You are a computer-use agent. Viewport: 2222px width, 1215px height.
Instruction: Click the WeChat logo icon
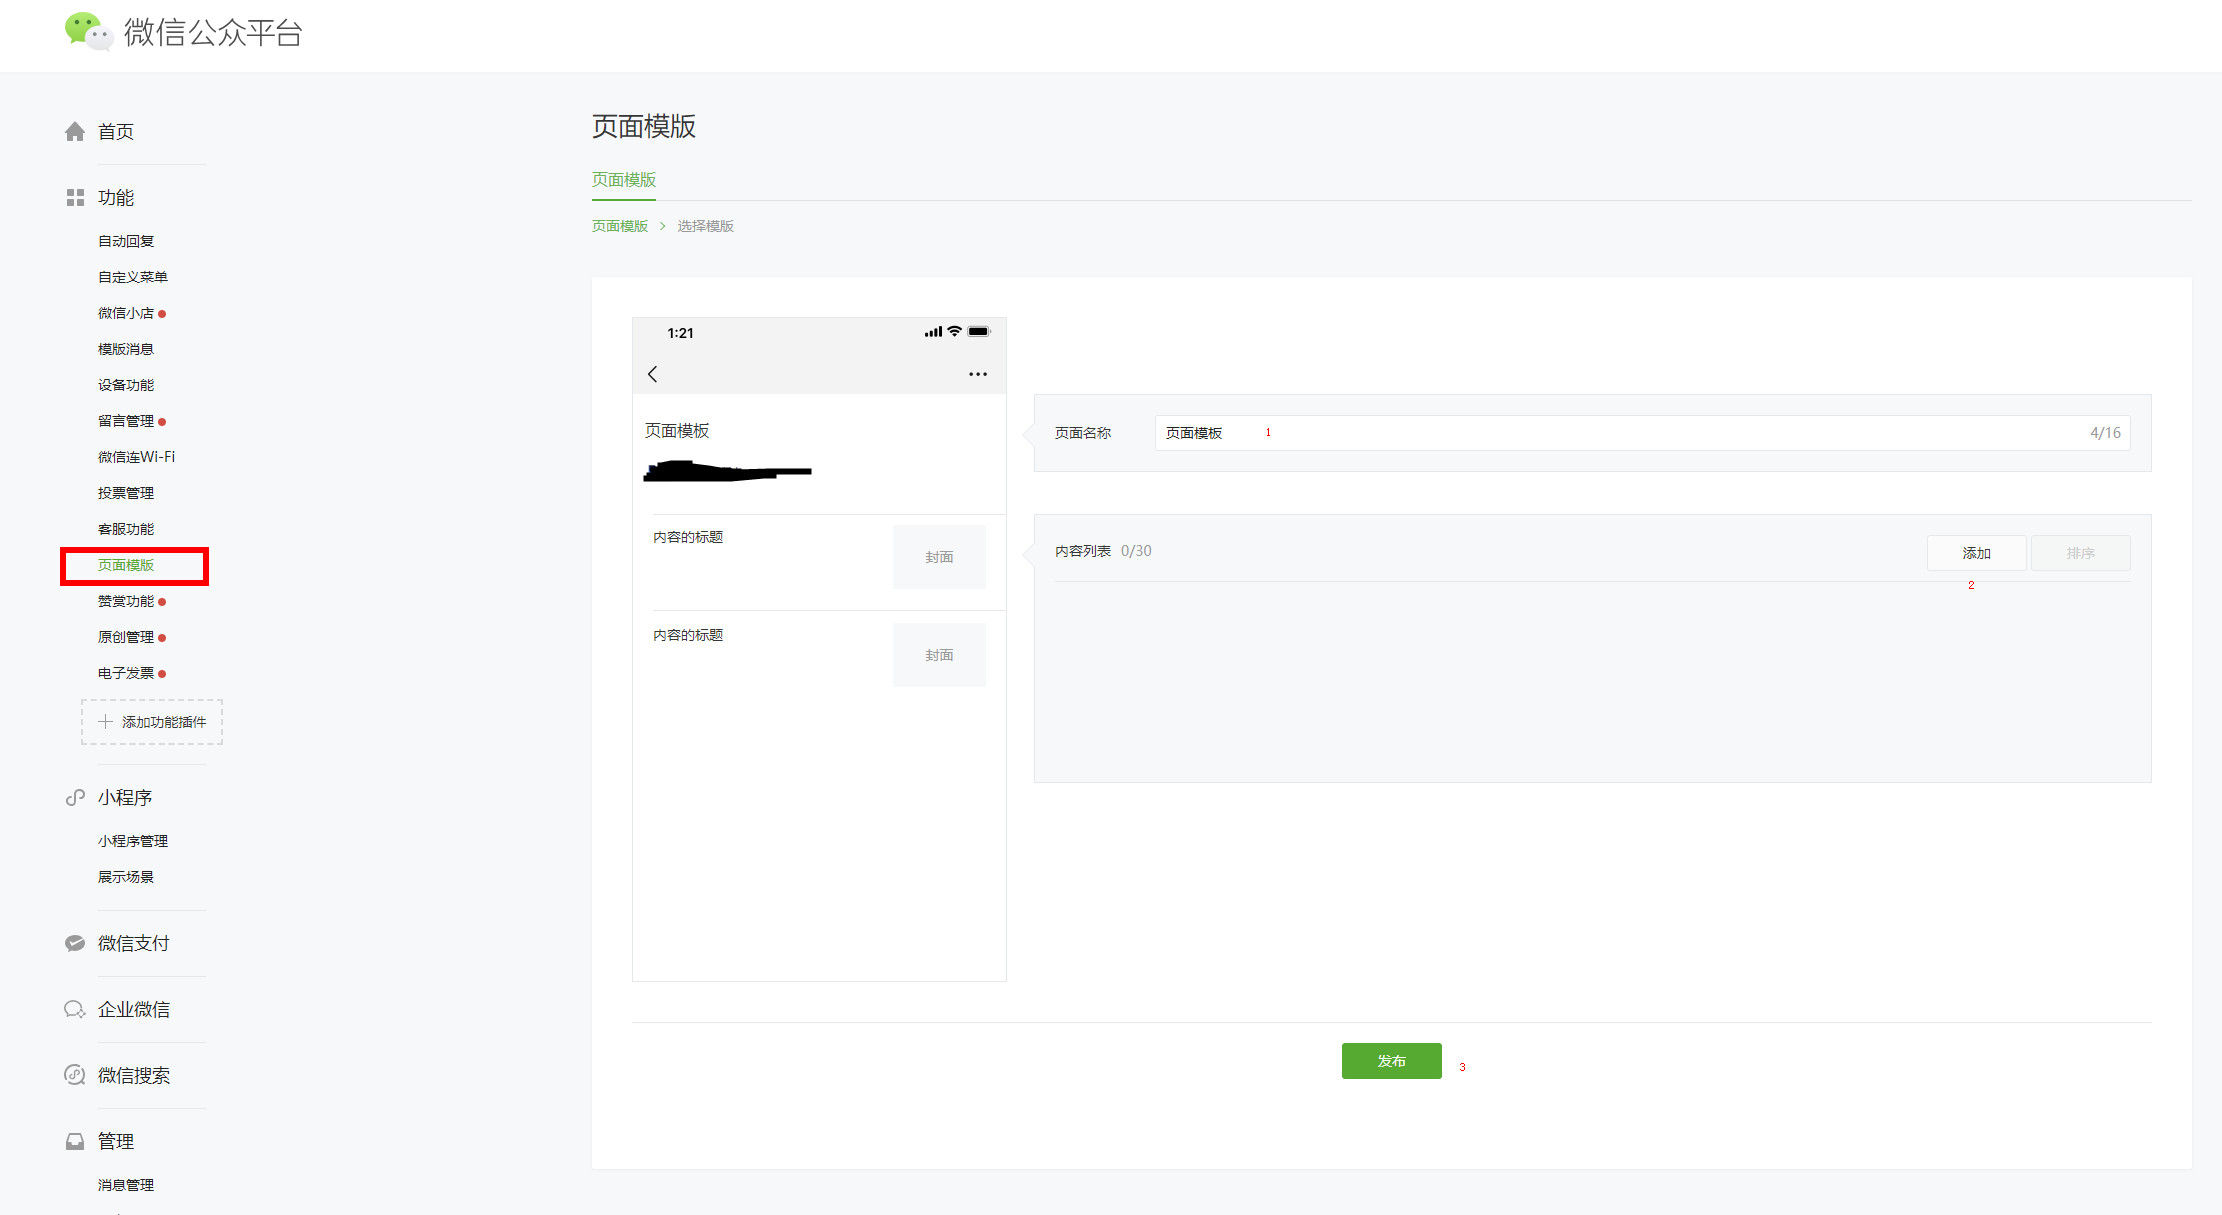pyautogui.click(x=88, y=31)
